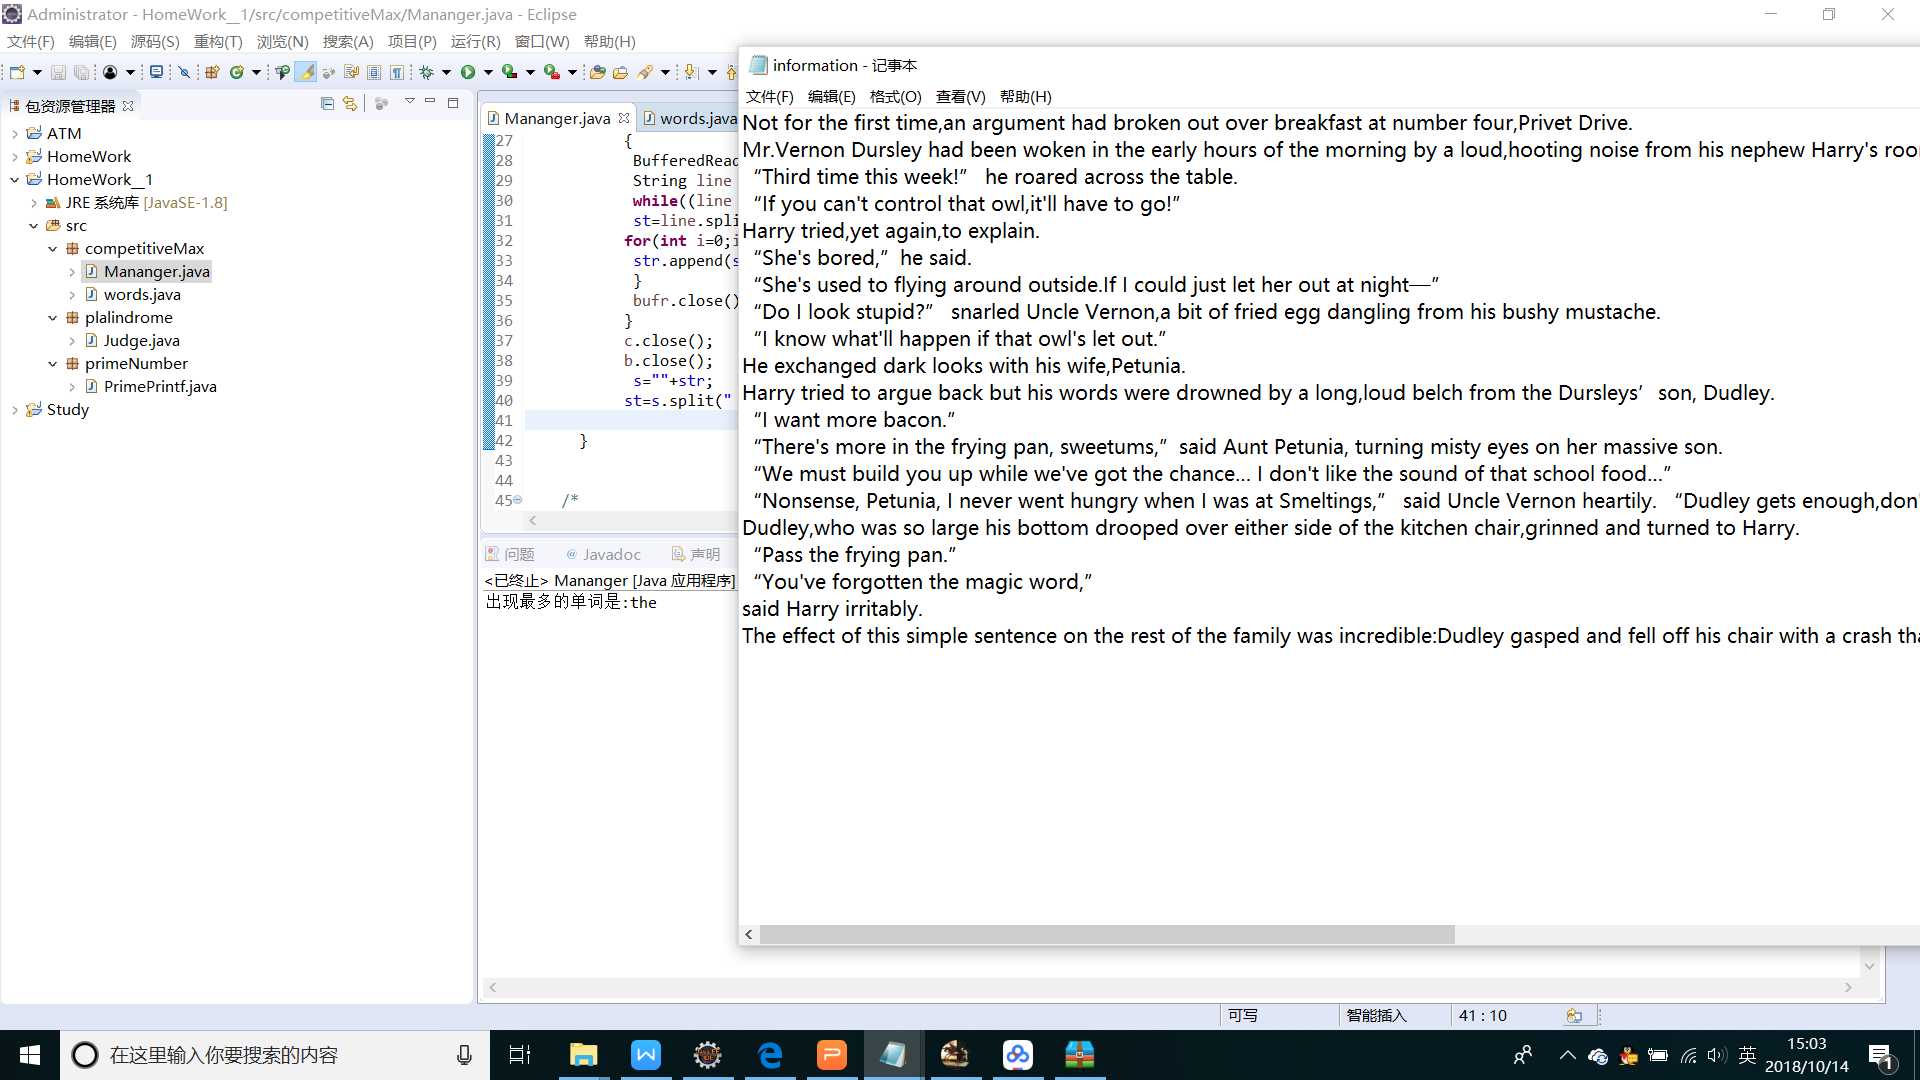
Task: Toggle Skip All Breakpoints
Action: [x=184, y=72]
